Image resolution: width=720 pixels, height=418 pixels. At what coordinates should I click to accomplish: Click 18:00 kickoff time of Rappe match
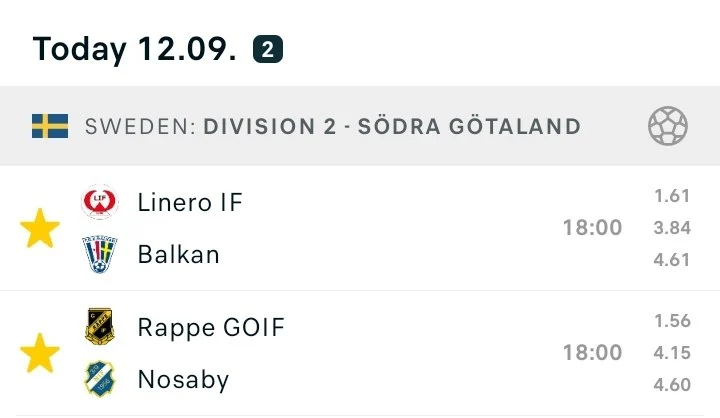[592, 353]
